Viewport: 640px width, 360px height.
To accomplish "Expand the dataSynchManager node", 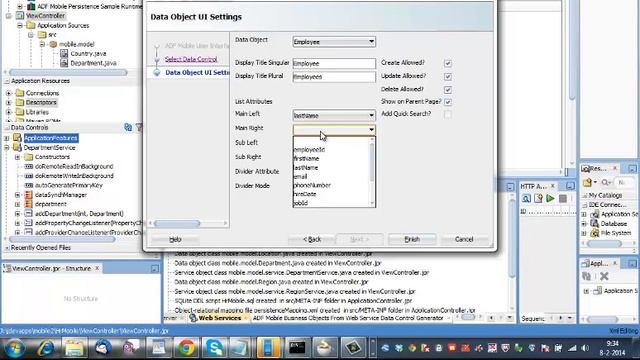I will click(17, 195).
